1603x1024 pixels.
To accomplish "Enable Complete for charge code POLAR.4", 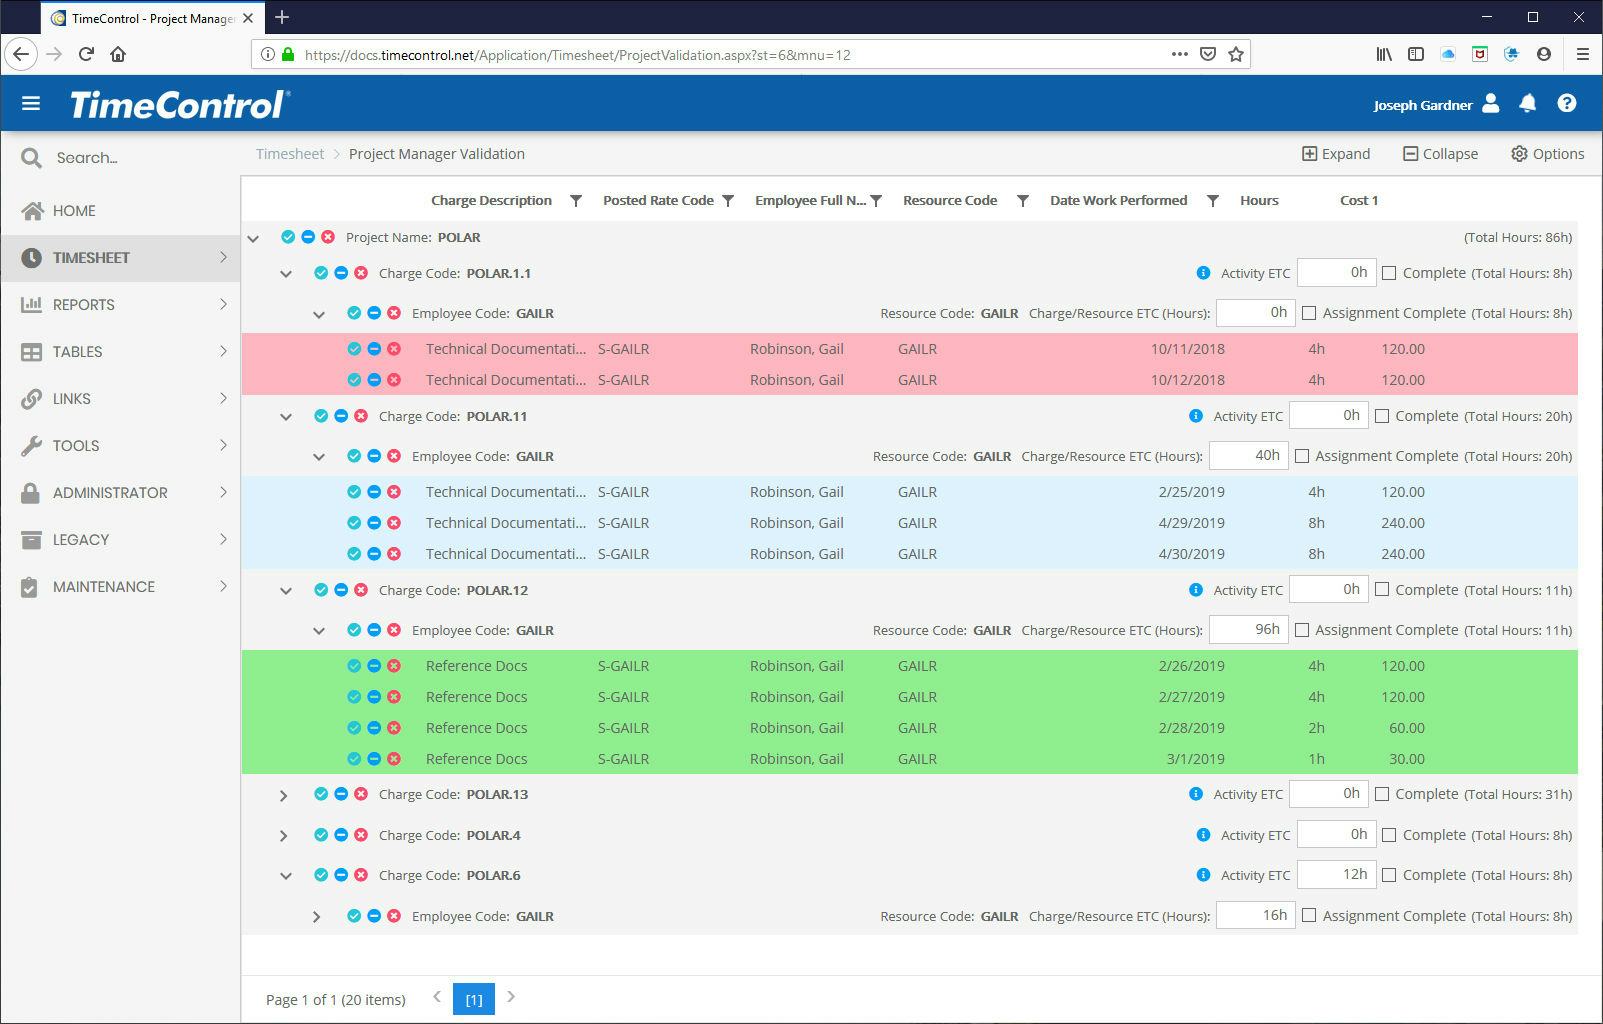I will coord(1389,834).
